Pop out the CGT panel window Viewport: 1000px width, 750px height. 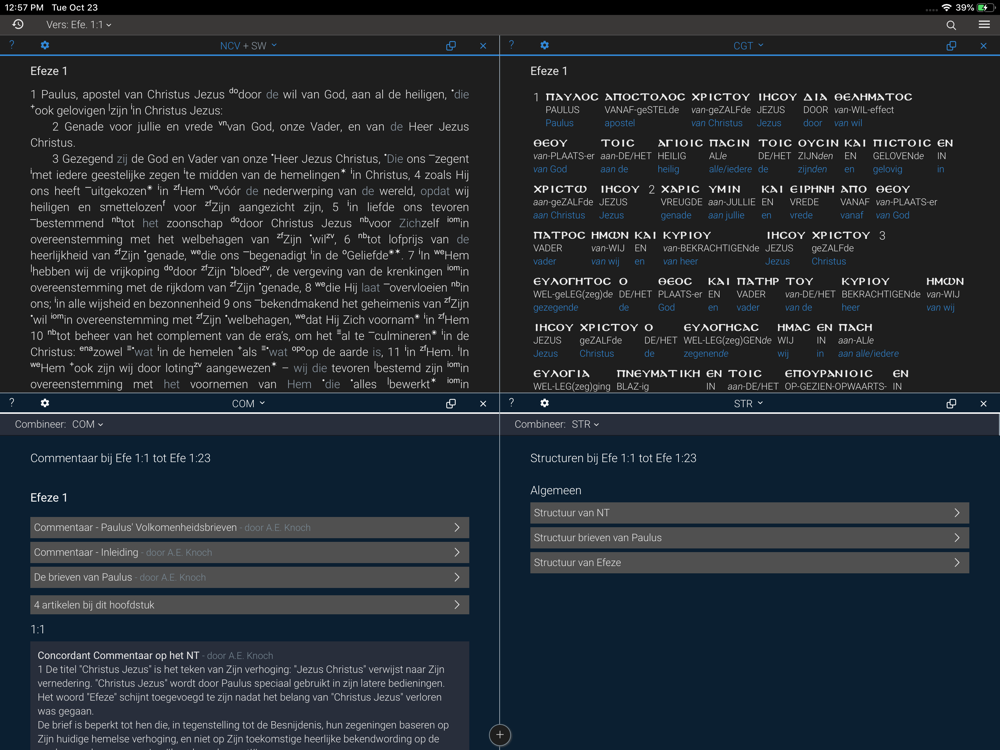click(x=951, y=45)
